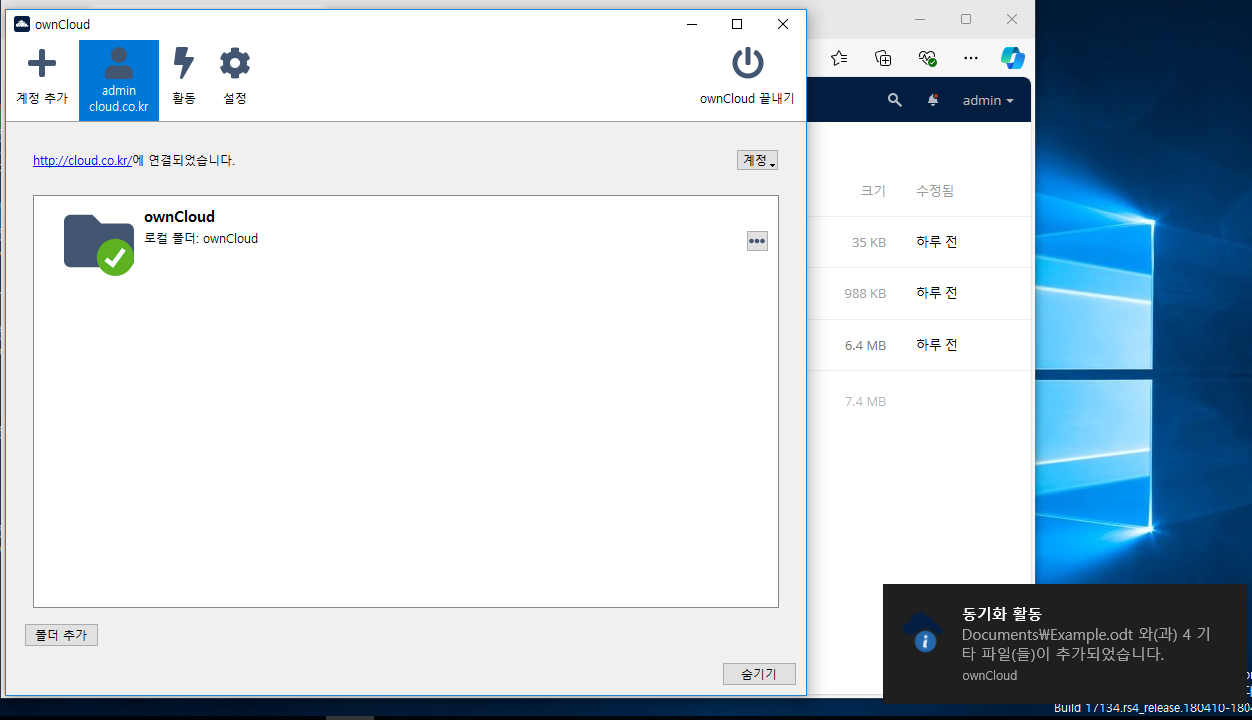Click the ownCloud logo in the title bar
Viewport: 1252px width, 720px height.
click(22, 24)
